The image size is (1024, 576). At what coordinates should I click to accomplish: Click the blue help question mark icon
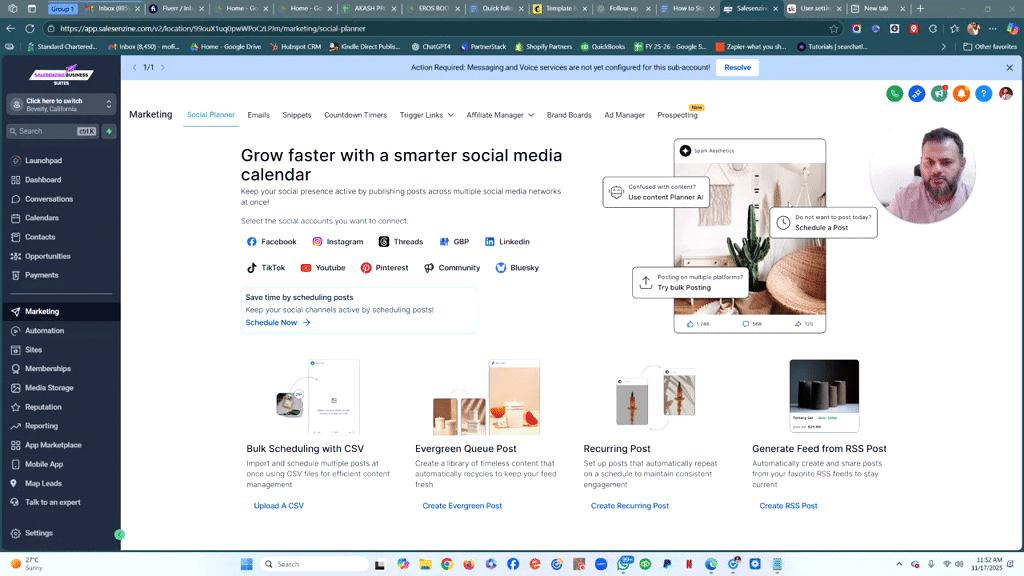pos(984,94)
